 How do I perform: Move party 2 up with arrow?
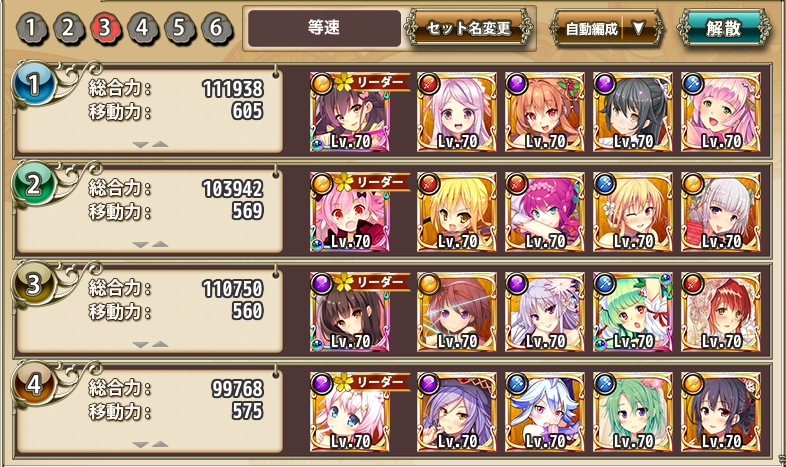pyautogui.click(x=160, y=245)
